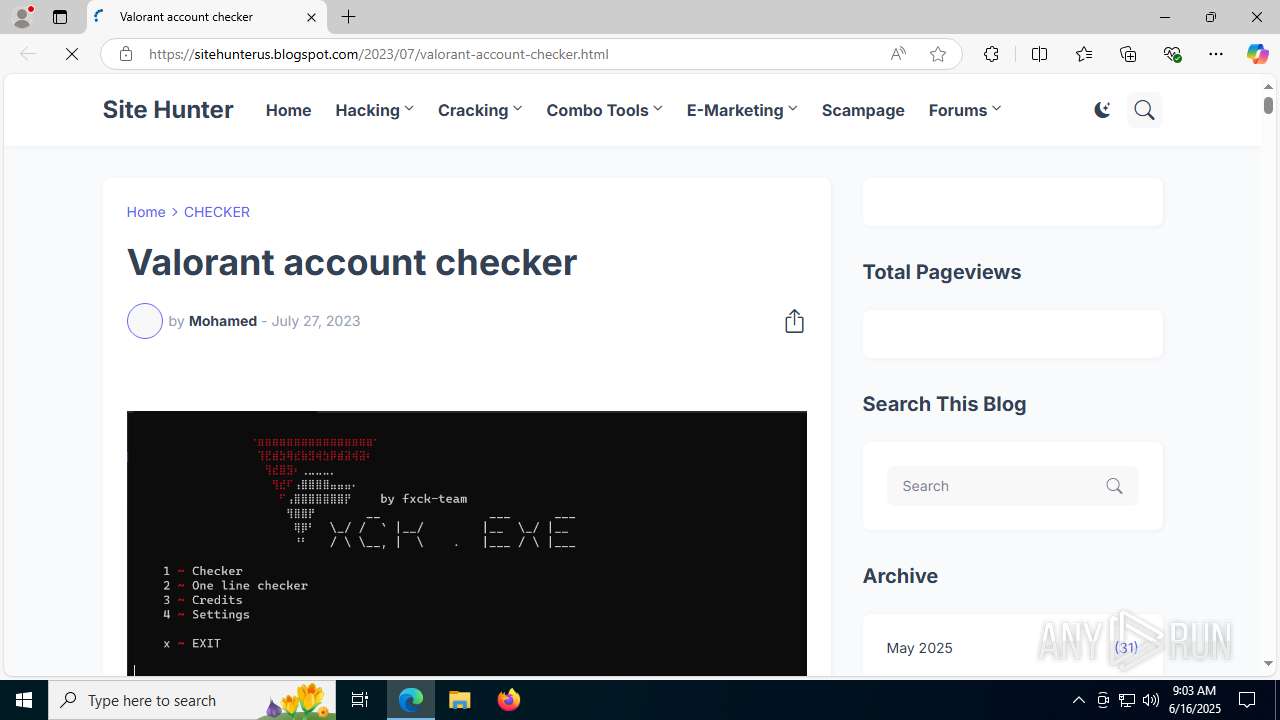
Task: View site information lock icon
Action: [x=125, y=54]
